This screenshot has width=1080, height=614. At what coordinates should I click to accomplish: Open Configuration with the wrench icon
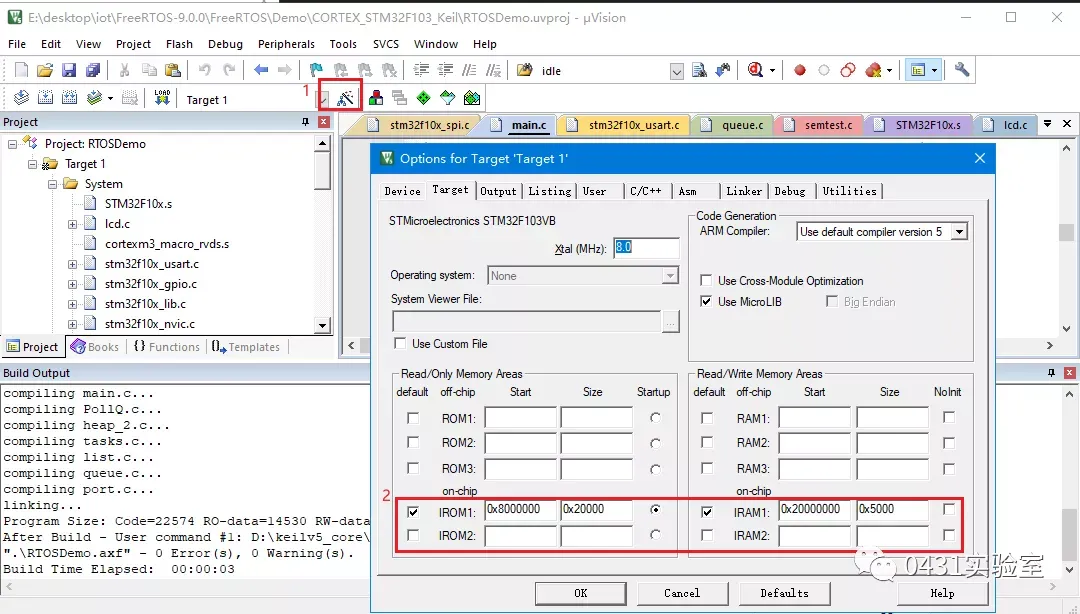coord(962,70)
